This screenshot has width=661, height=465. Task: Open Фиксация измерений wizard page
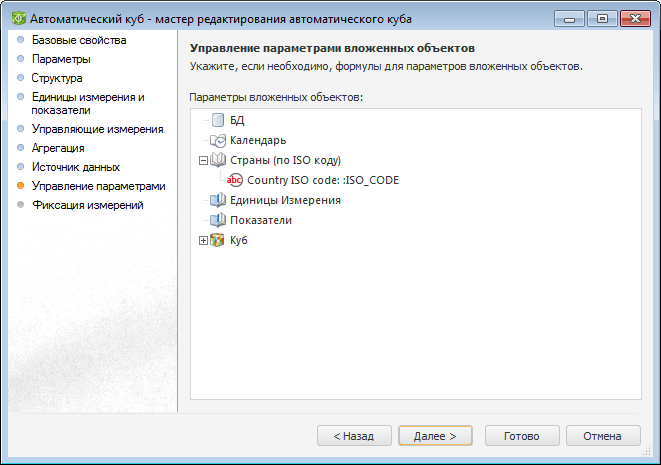88,205
